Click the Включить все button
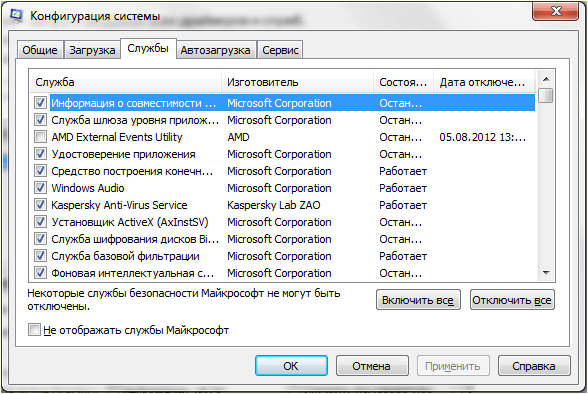Image resolution: width=588 pixels, height=394 pixels. 418,300
